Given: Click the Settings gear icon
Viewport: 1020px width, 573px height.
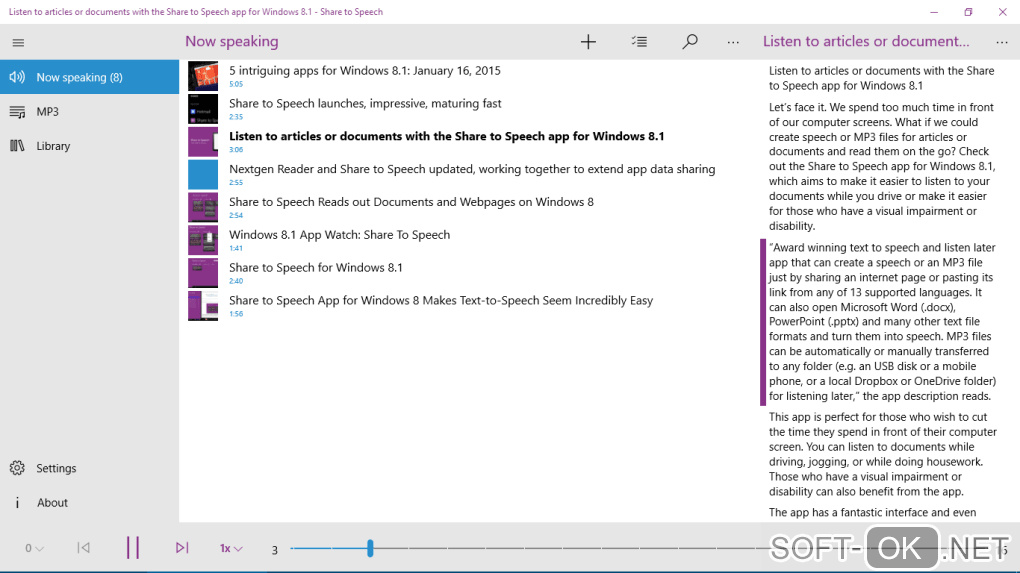Looking at the screenshot, I should point(17,468).
